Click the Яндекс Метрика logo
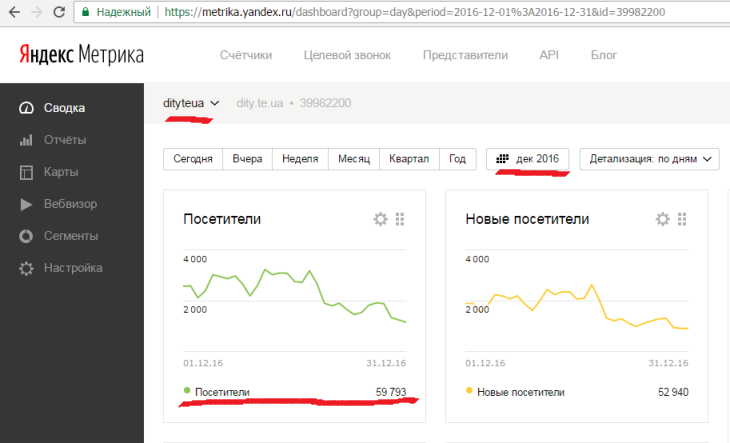Screen dimensions: 730x443 click(81, 54)
